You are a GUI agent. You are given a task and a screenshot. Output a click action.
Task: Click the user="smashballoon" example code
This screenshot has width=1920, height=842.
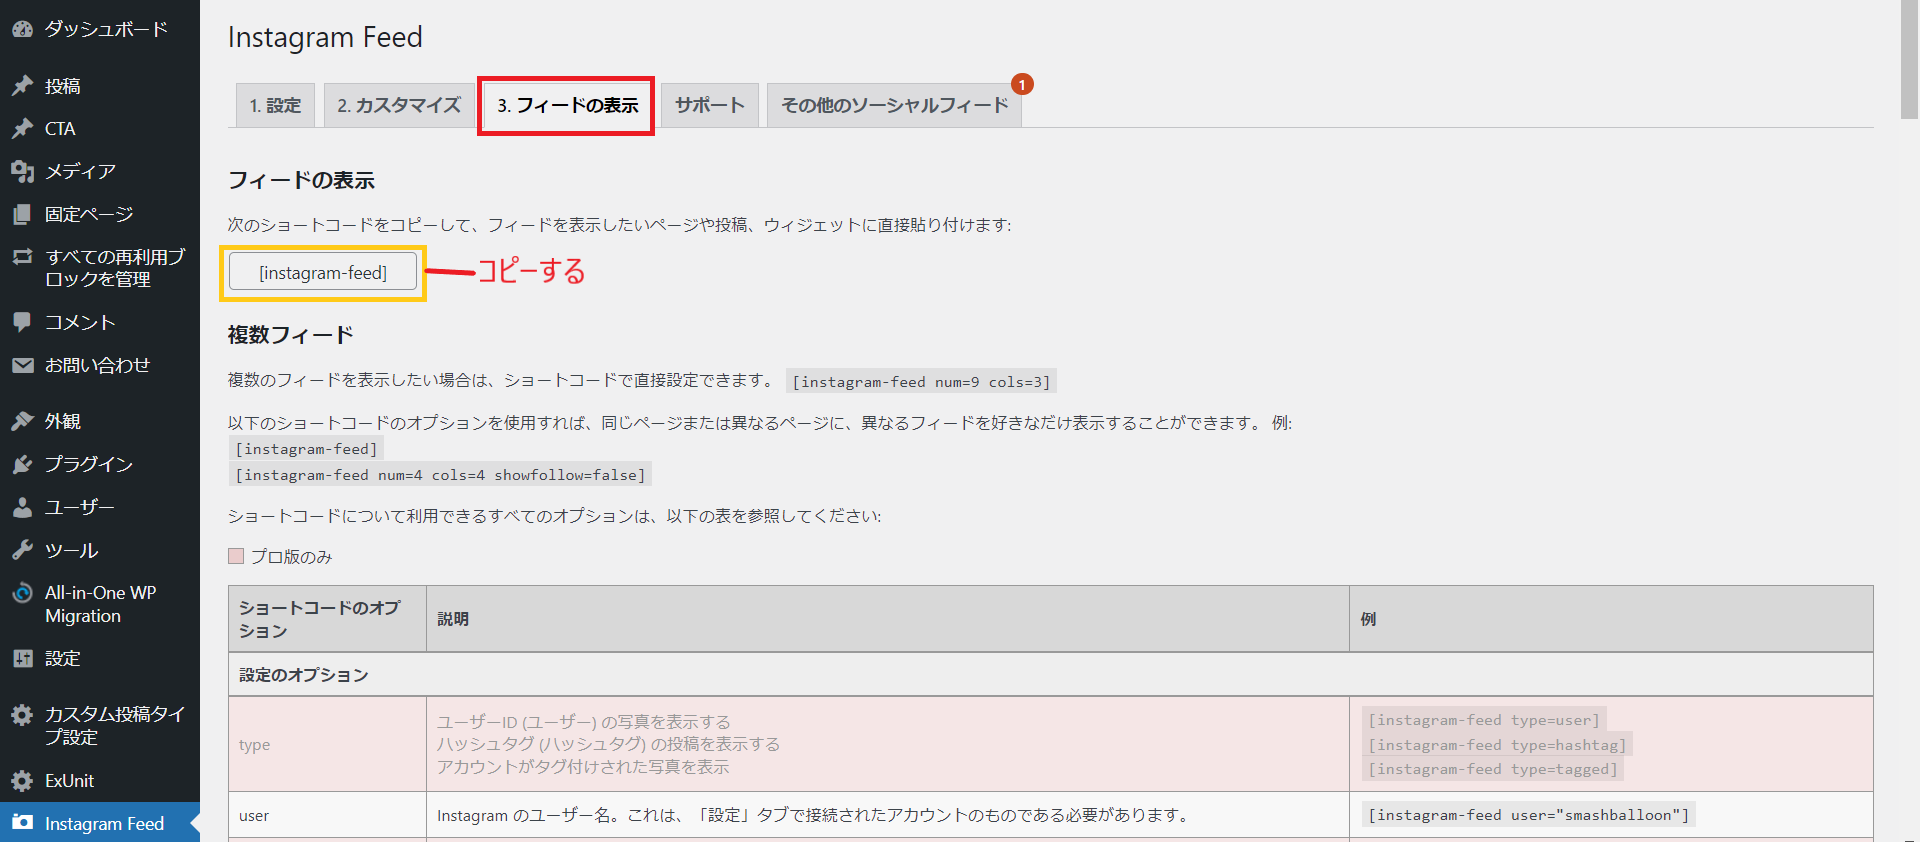[1529, 815]
